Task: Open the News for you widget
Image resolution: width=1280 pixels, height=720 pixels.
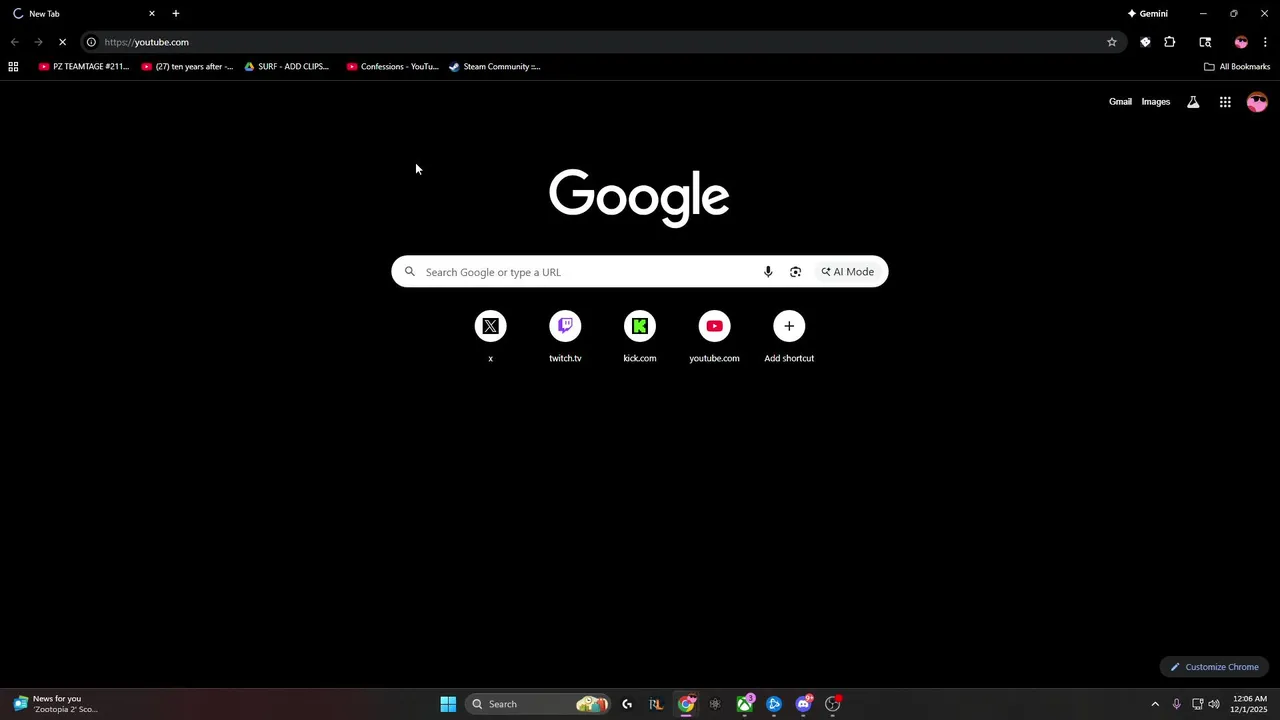Action: 55,704
